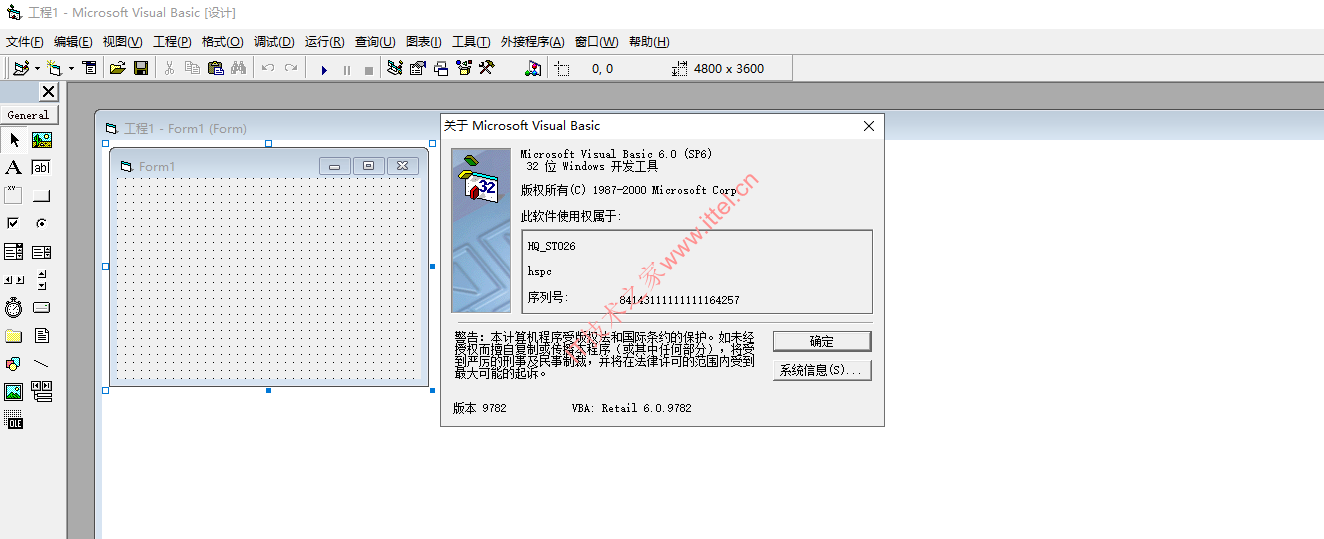Expand the Add Form dropdown arrow
The height and width of the screenshot is (539, 1324).
71,68
